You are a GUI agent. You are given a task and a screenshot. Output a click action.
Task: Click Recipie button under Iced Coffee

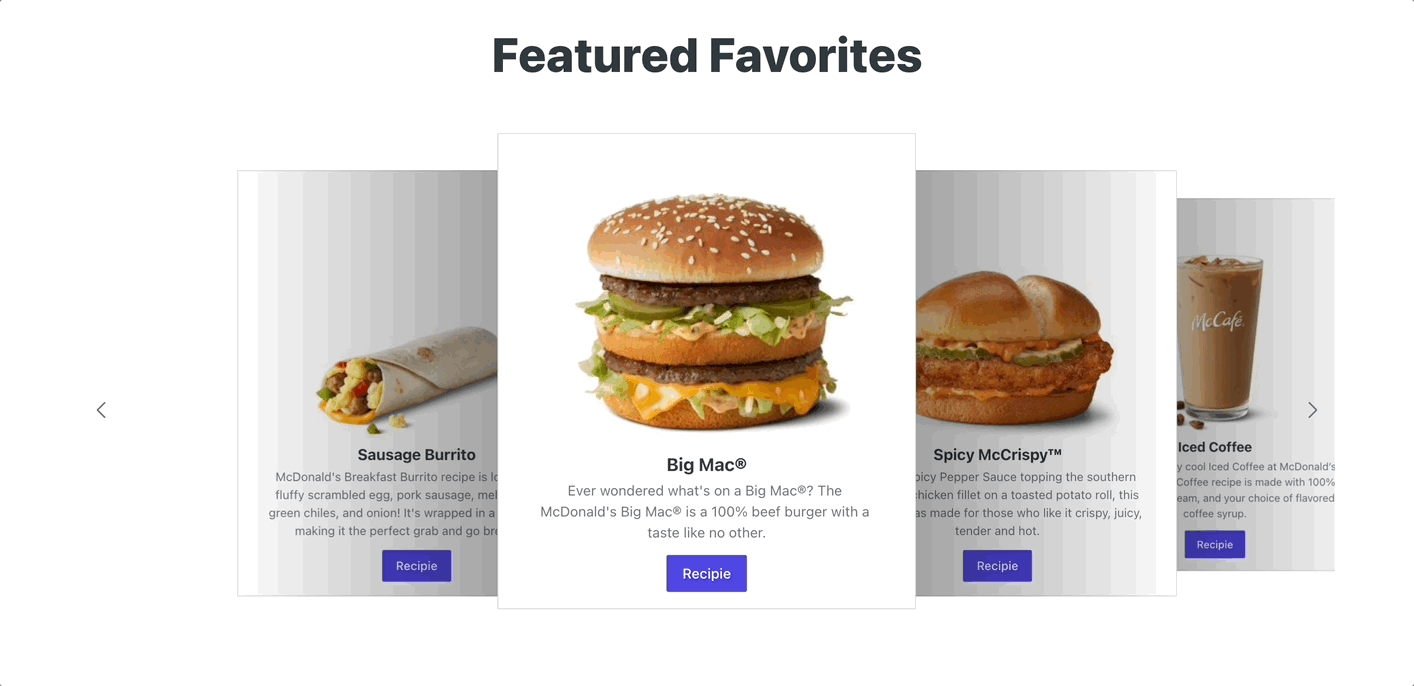coord(1214,545)
